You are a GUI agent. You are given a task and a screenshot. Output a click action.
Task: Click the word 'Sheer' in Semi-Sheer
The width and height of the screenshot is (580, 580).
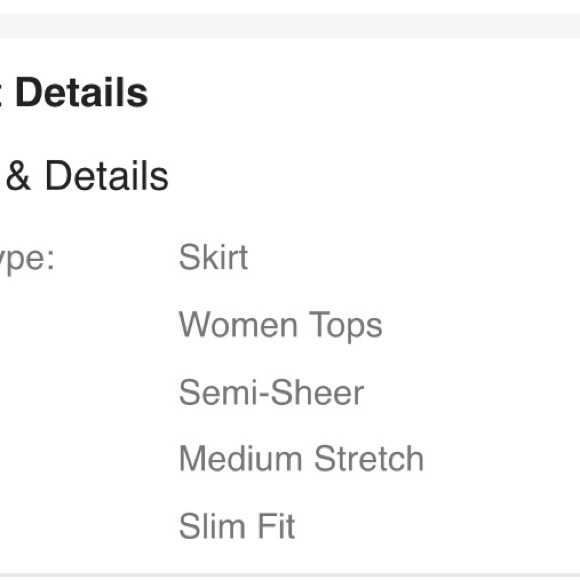[318, 392]
